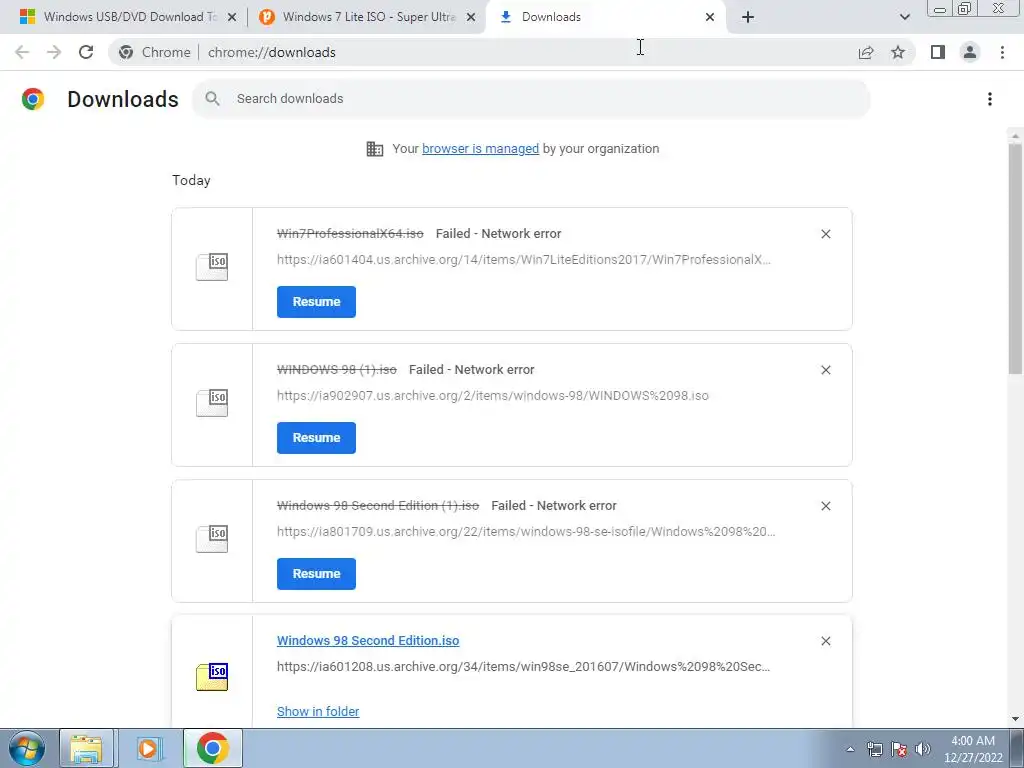The image size is (1024, 768).
Task: Click the search magnifier icon
Action: 212,99
